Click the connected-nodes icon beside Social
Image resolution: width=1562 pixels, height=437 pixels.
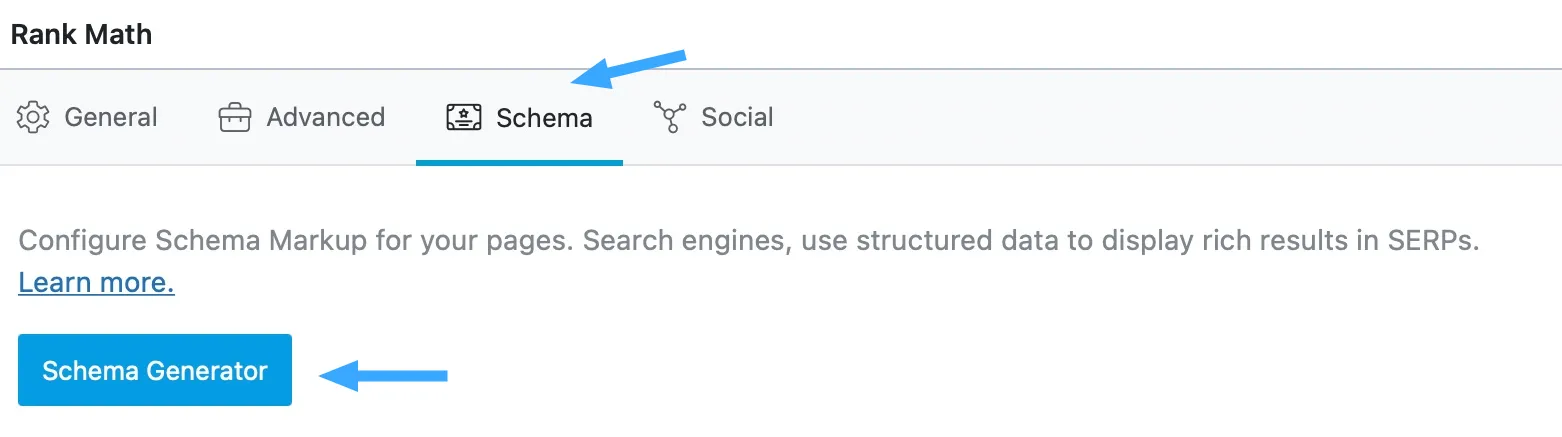click(668, 117)
